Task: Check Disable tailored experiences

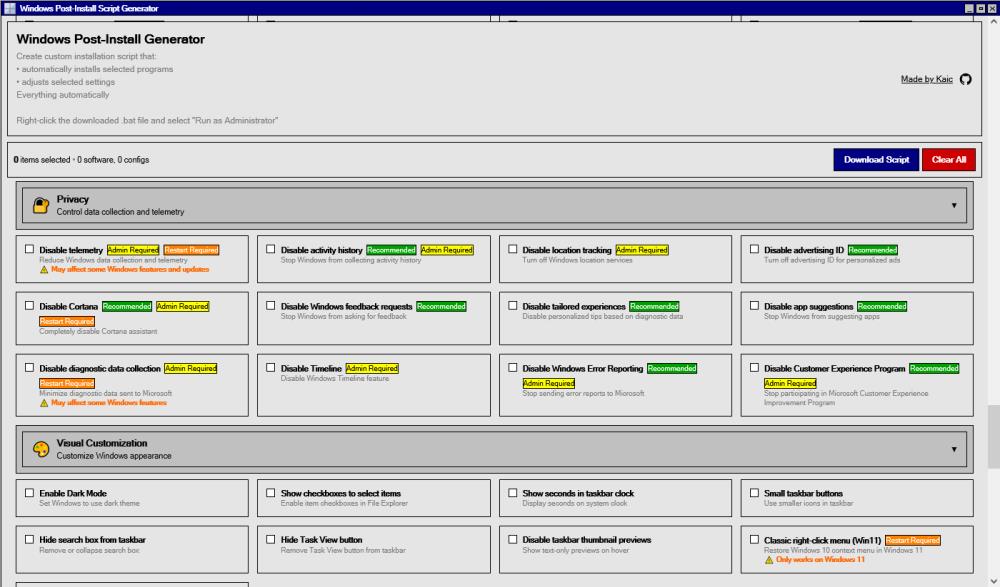Action: click(513, 306)
